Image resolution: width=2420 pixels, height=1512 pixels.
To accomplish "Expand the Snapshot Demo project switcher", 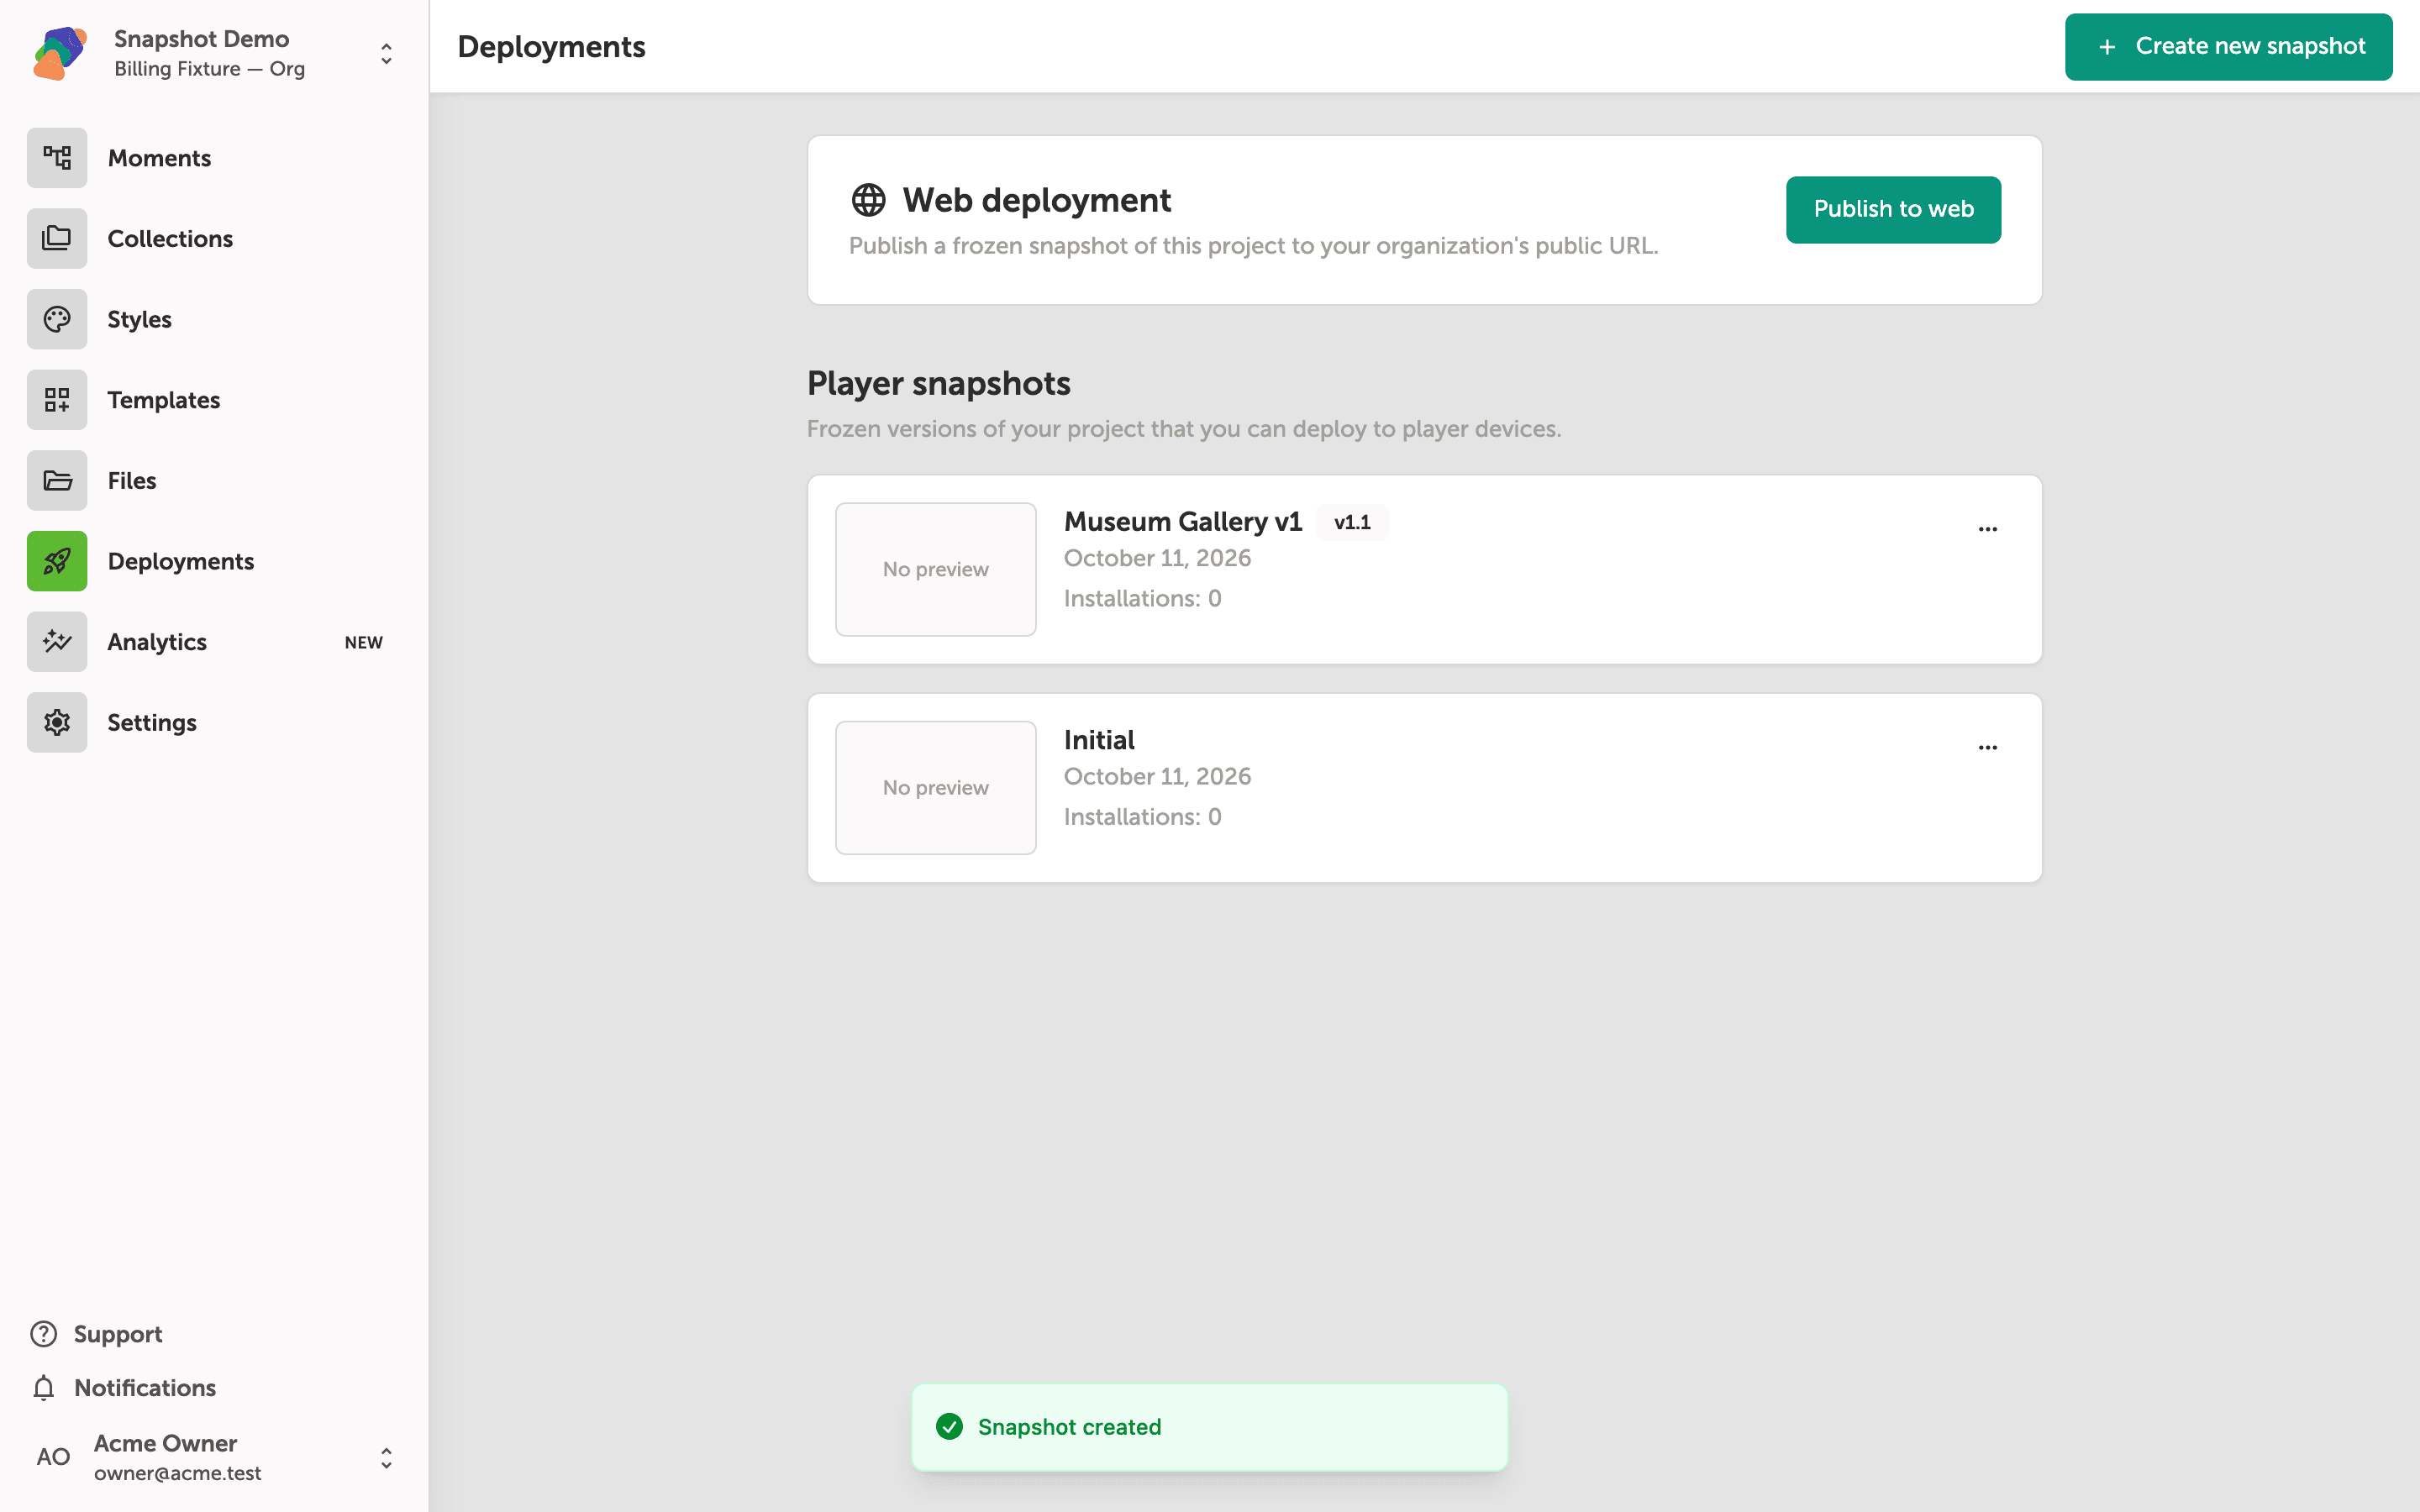I will pyautogui.click(x=386, y=53).
